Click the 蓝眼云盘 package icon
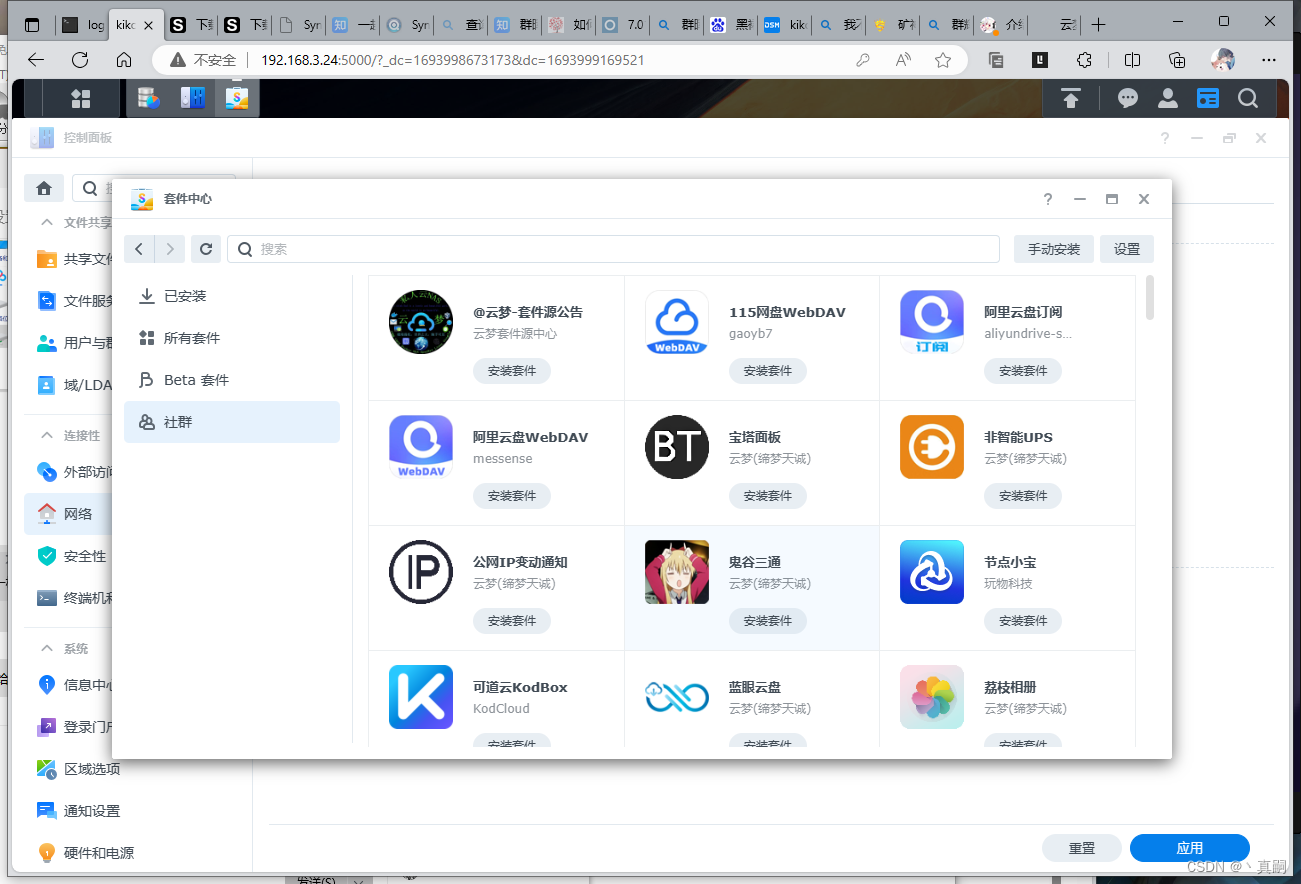The height and width of the screenshot is (884, 1301). pos(677,697)
